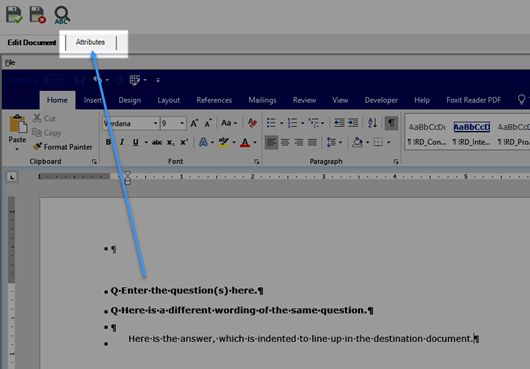Screen dimensions: 530x369
Task: Click the Tell Me lightbulb icon
Action: (521, 99)
